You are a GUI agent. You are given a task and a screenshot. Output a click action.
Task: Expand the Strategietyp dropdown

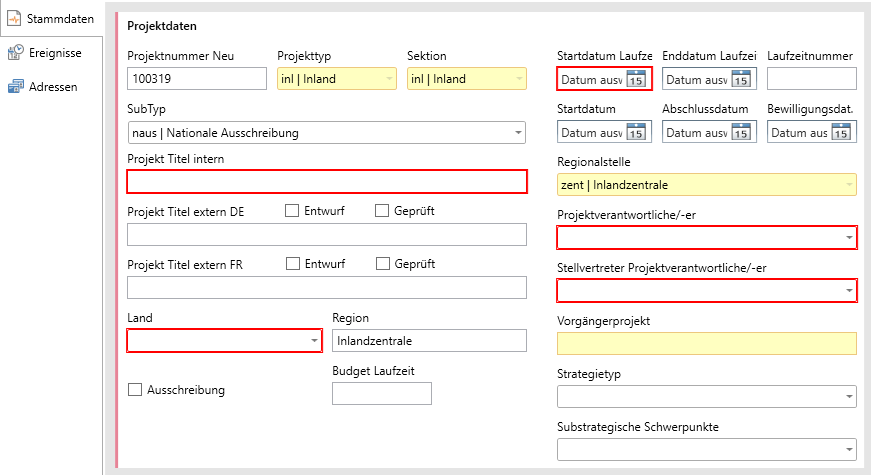[849, 398]
